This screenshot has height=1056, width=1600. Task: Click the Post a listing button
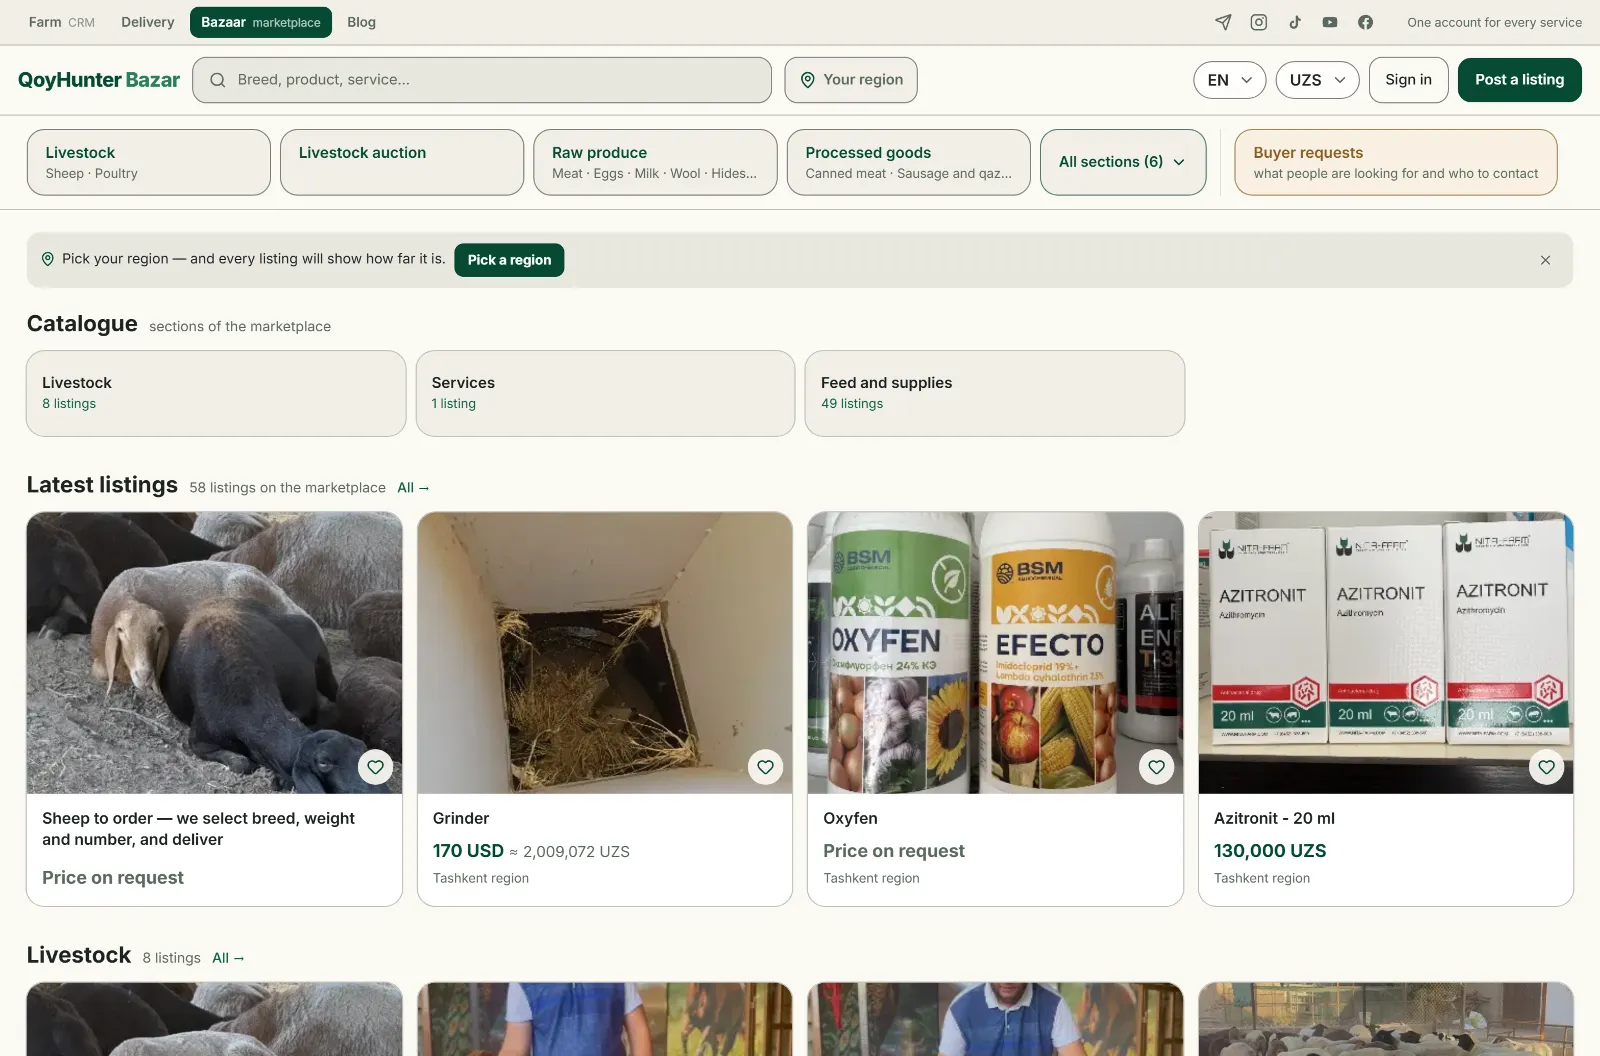click(x=1520, y=80)
